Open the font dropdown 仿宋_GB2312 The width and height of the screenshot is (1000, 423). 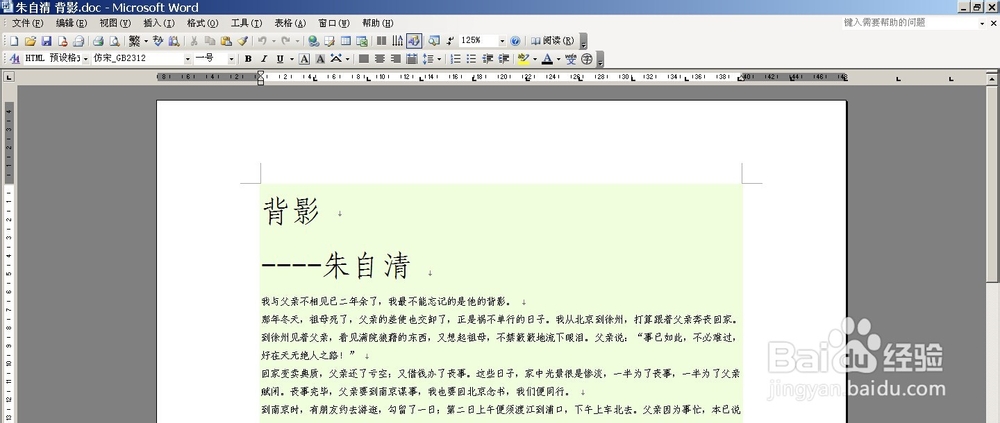point(188,59)
